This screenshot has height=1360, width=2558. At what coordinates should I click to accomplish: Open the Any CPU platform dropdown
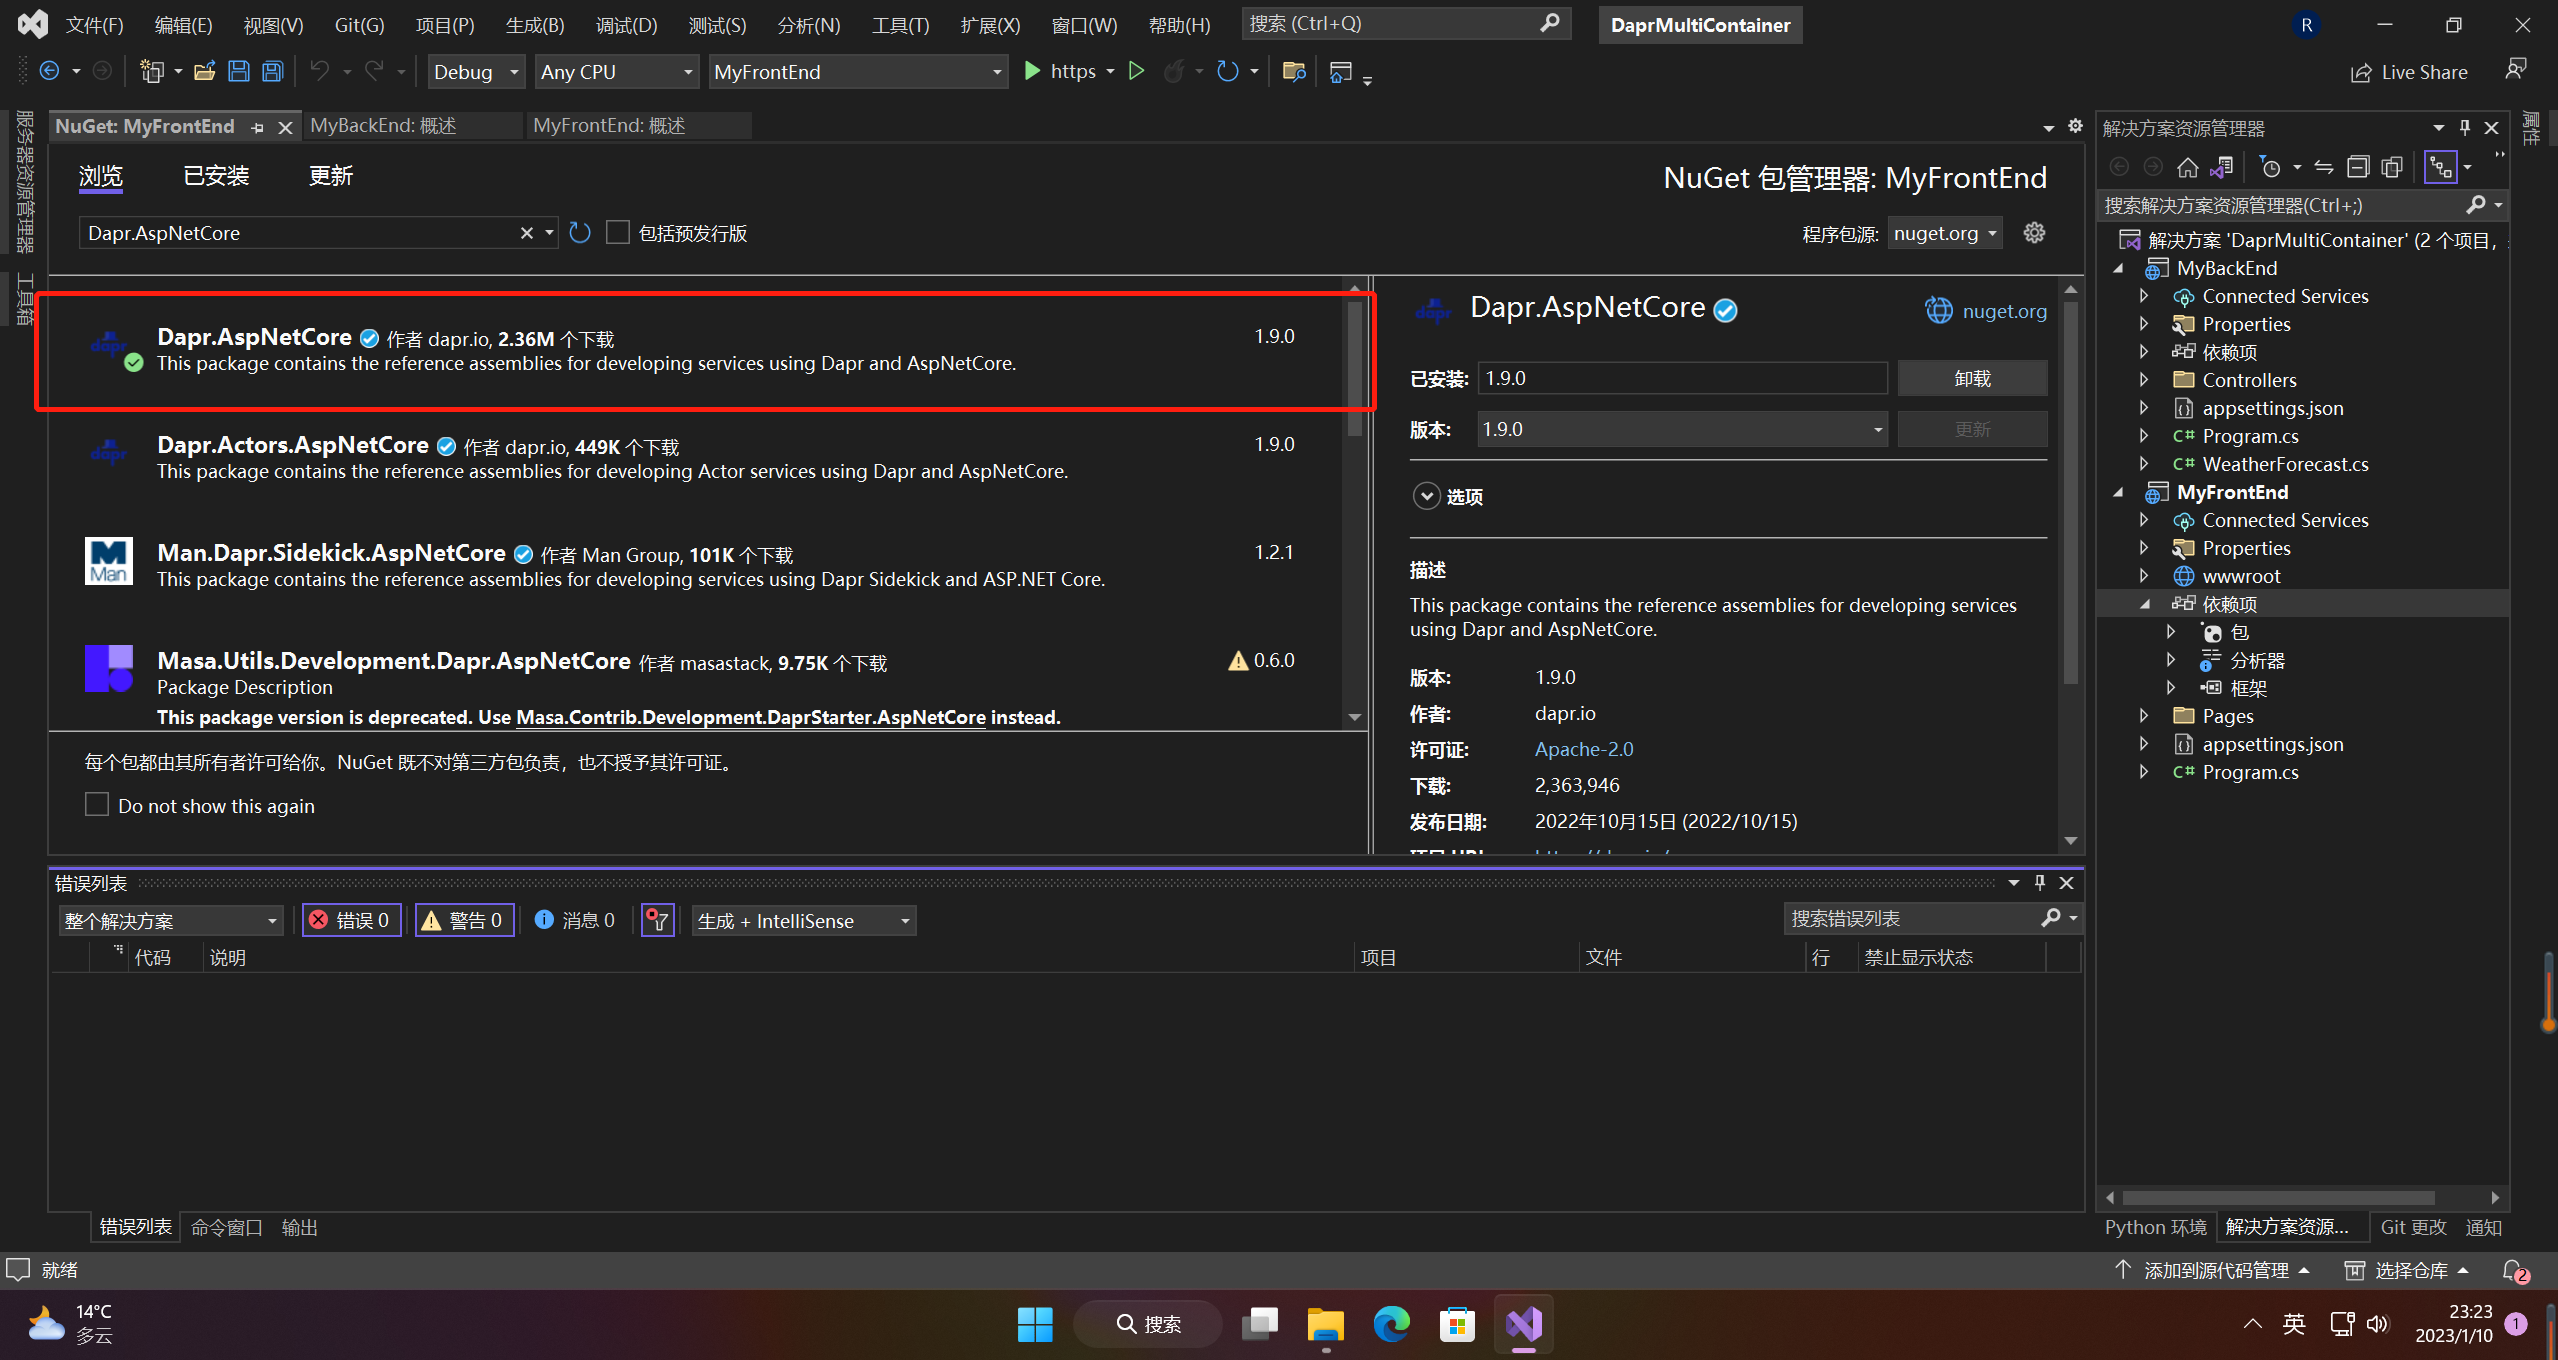(616, 72)
